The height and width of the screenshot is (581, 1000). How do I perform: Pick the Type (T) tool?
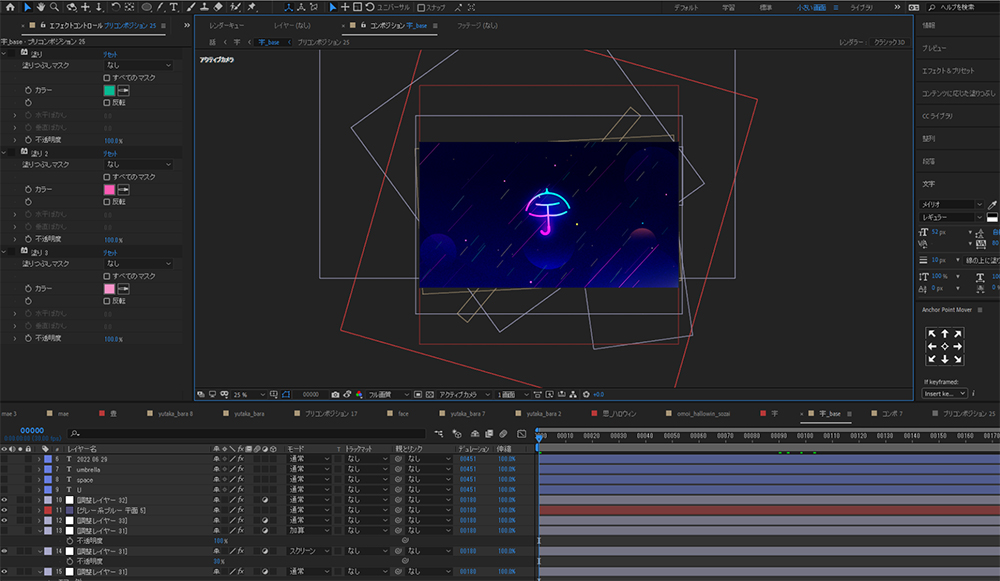click(174, 7)
